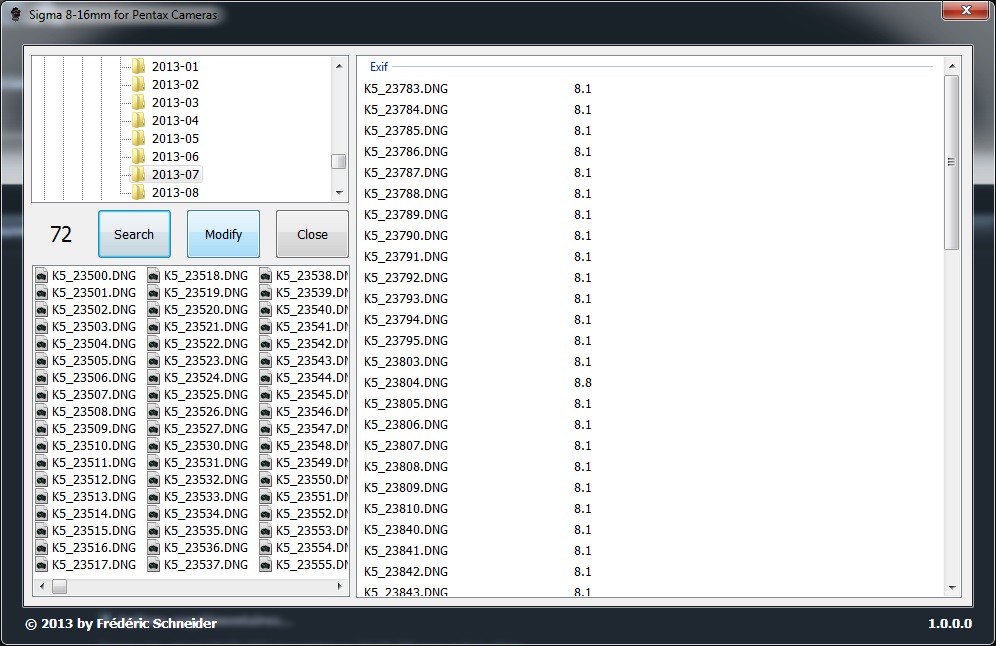This screenshot has height=646, width=996.
Task: Select the 2013-08 folder label
Action: click(175, 192)
